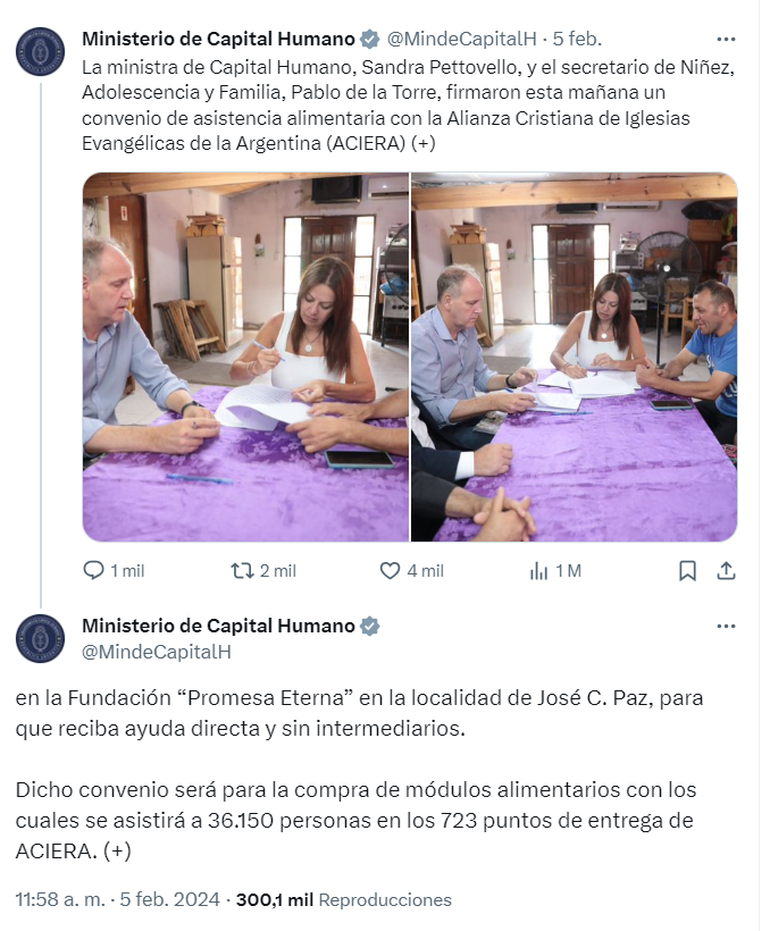Open the first tweet's three-dot more menu

[x=726, y=39]
